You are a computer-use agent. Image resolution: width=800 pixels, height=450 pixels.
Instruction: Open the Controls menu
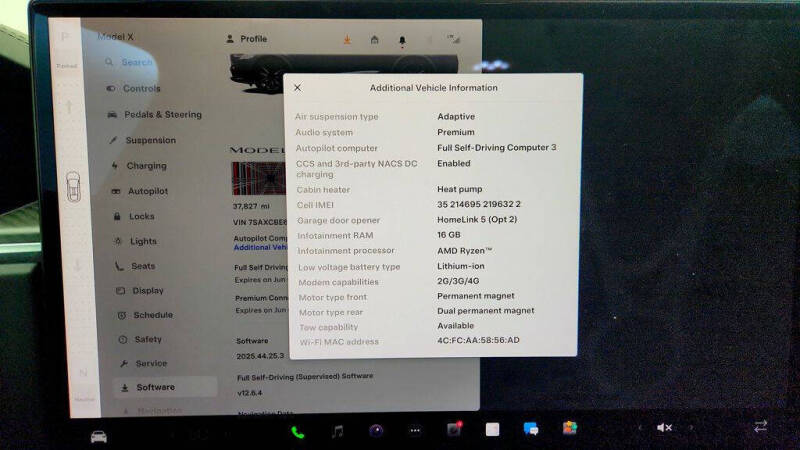point(134,88)
